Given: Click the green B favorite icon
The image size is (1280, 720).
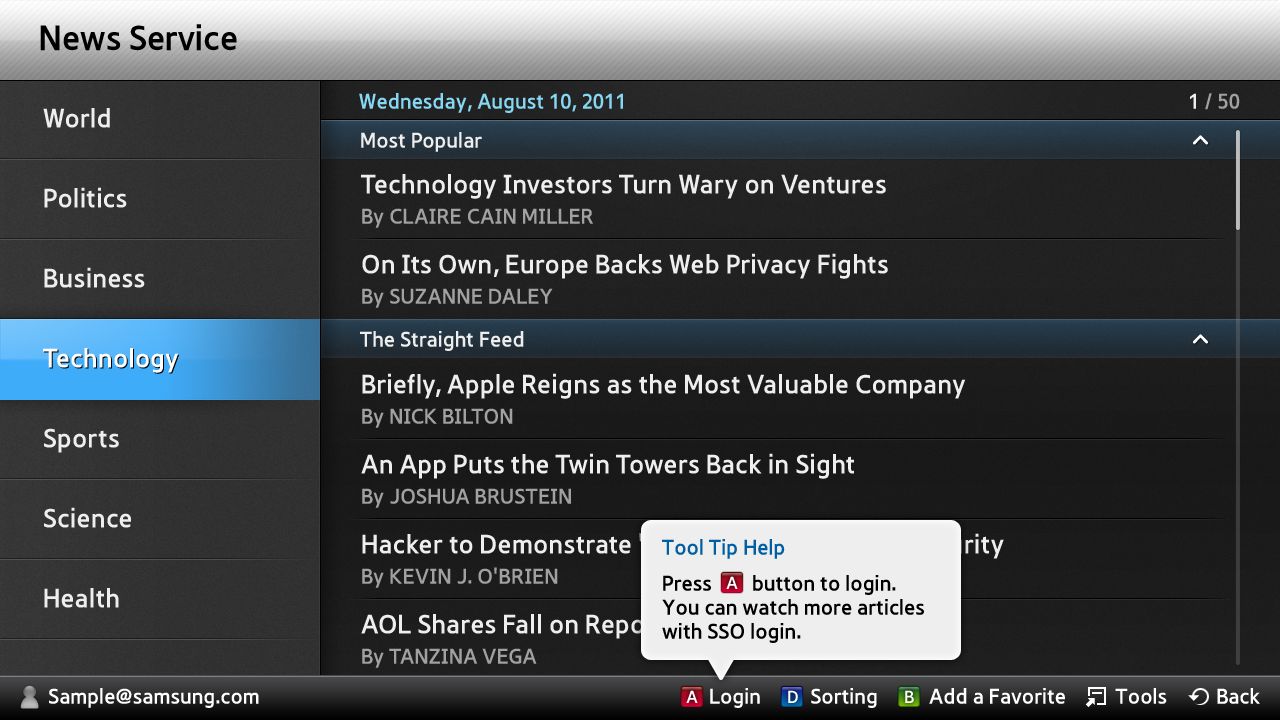Looking at the screenshot, I should [909, 697].
